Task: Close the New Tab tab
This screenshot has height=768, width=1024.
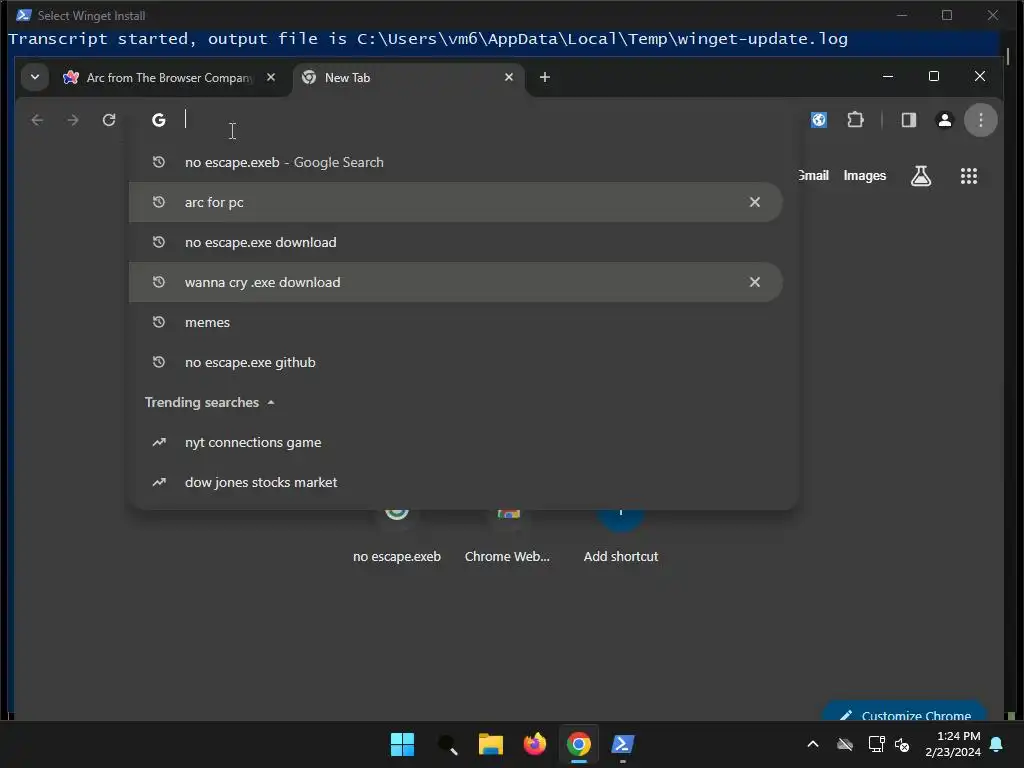Action: tap(509, 77)
